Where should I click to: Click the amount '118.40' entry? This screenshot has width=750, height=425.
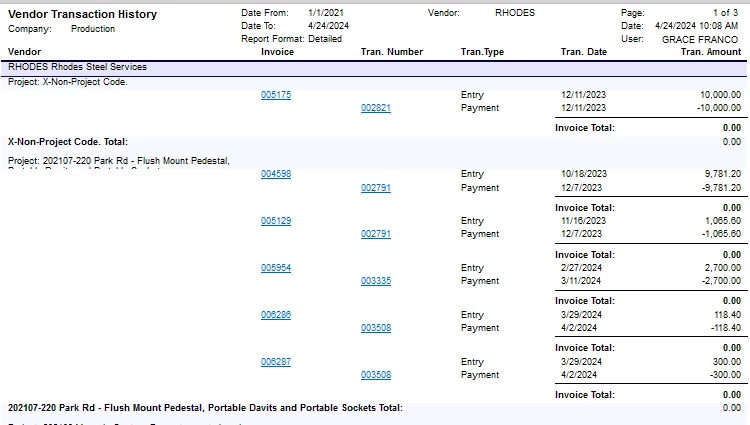[728, 315]
